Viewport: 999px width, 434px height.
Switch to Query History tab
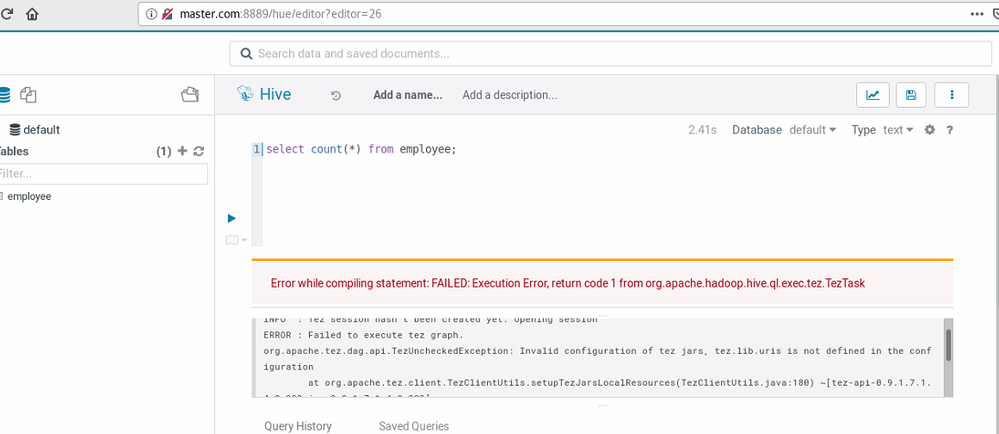tap(298, 426)
